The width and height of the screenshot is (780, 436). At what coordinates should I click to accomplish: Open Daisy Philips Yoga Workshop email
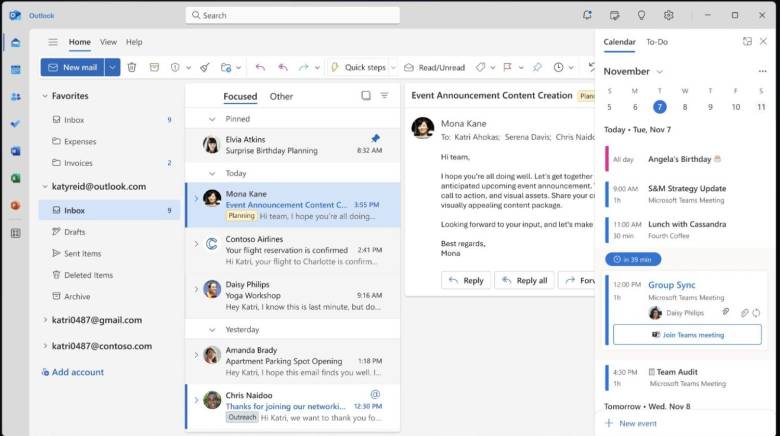click(292, 296)
